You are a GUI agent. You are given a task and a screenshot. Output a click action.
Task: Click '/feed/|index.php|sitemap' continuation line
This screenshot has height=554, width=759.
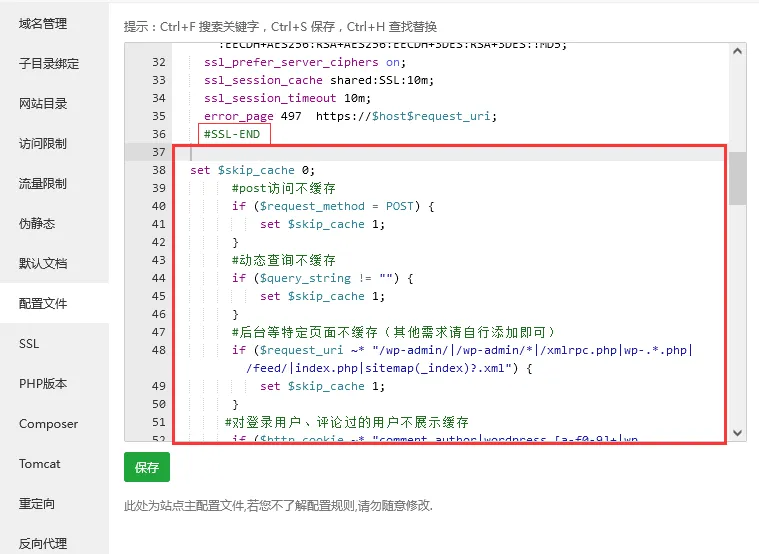[x=390, y=368]
